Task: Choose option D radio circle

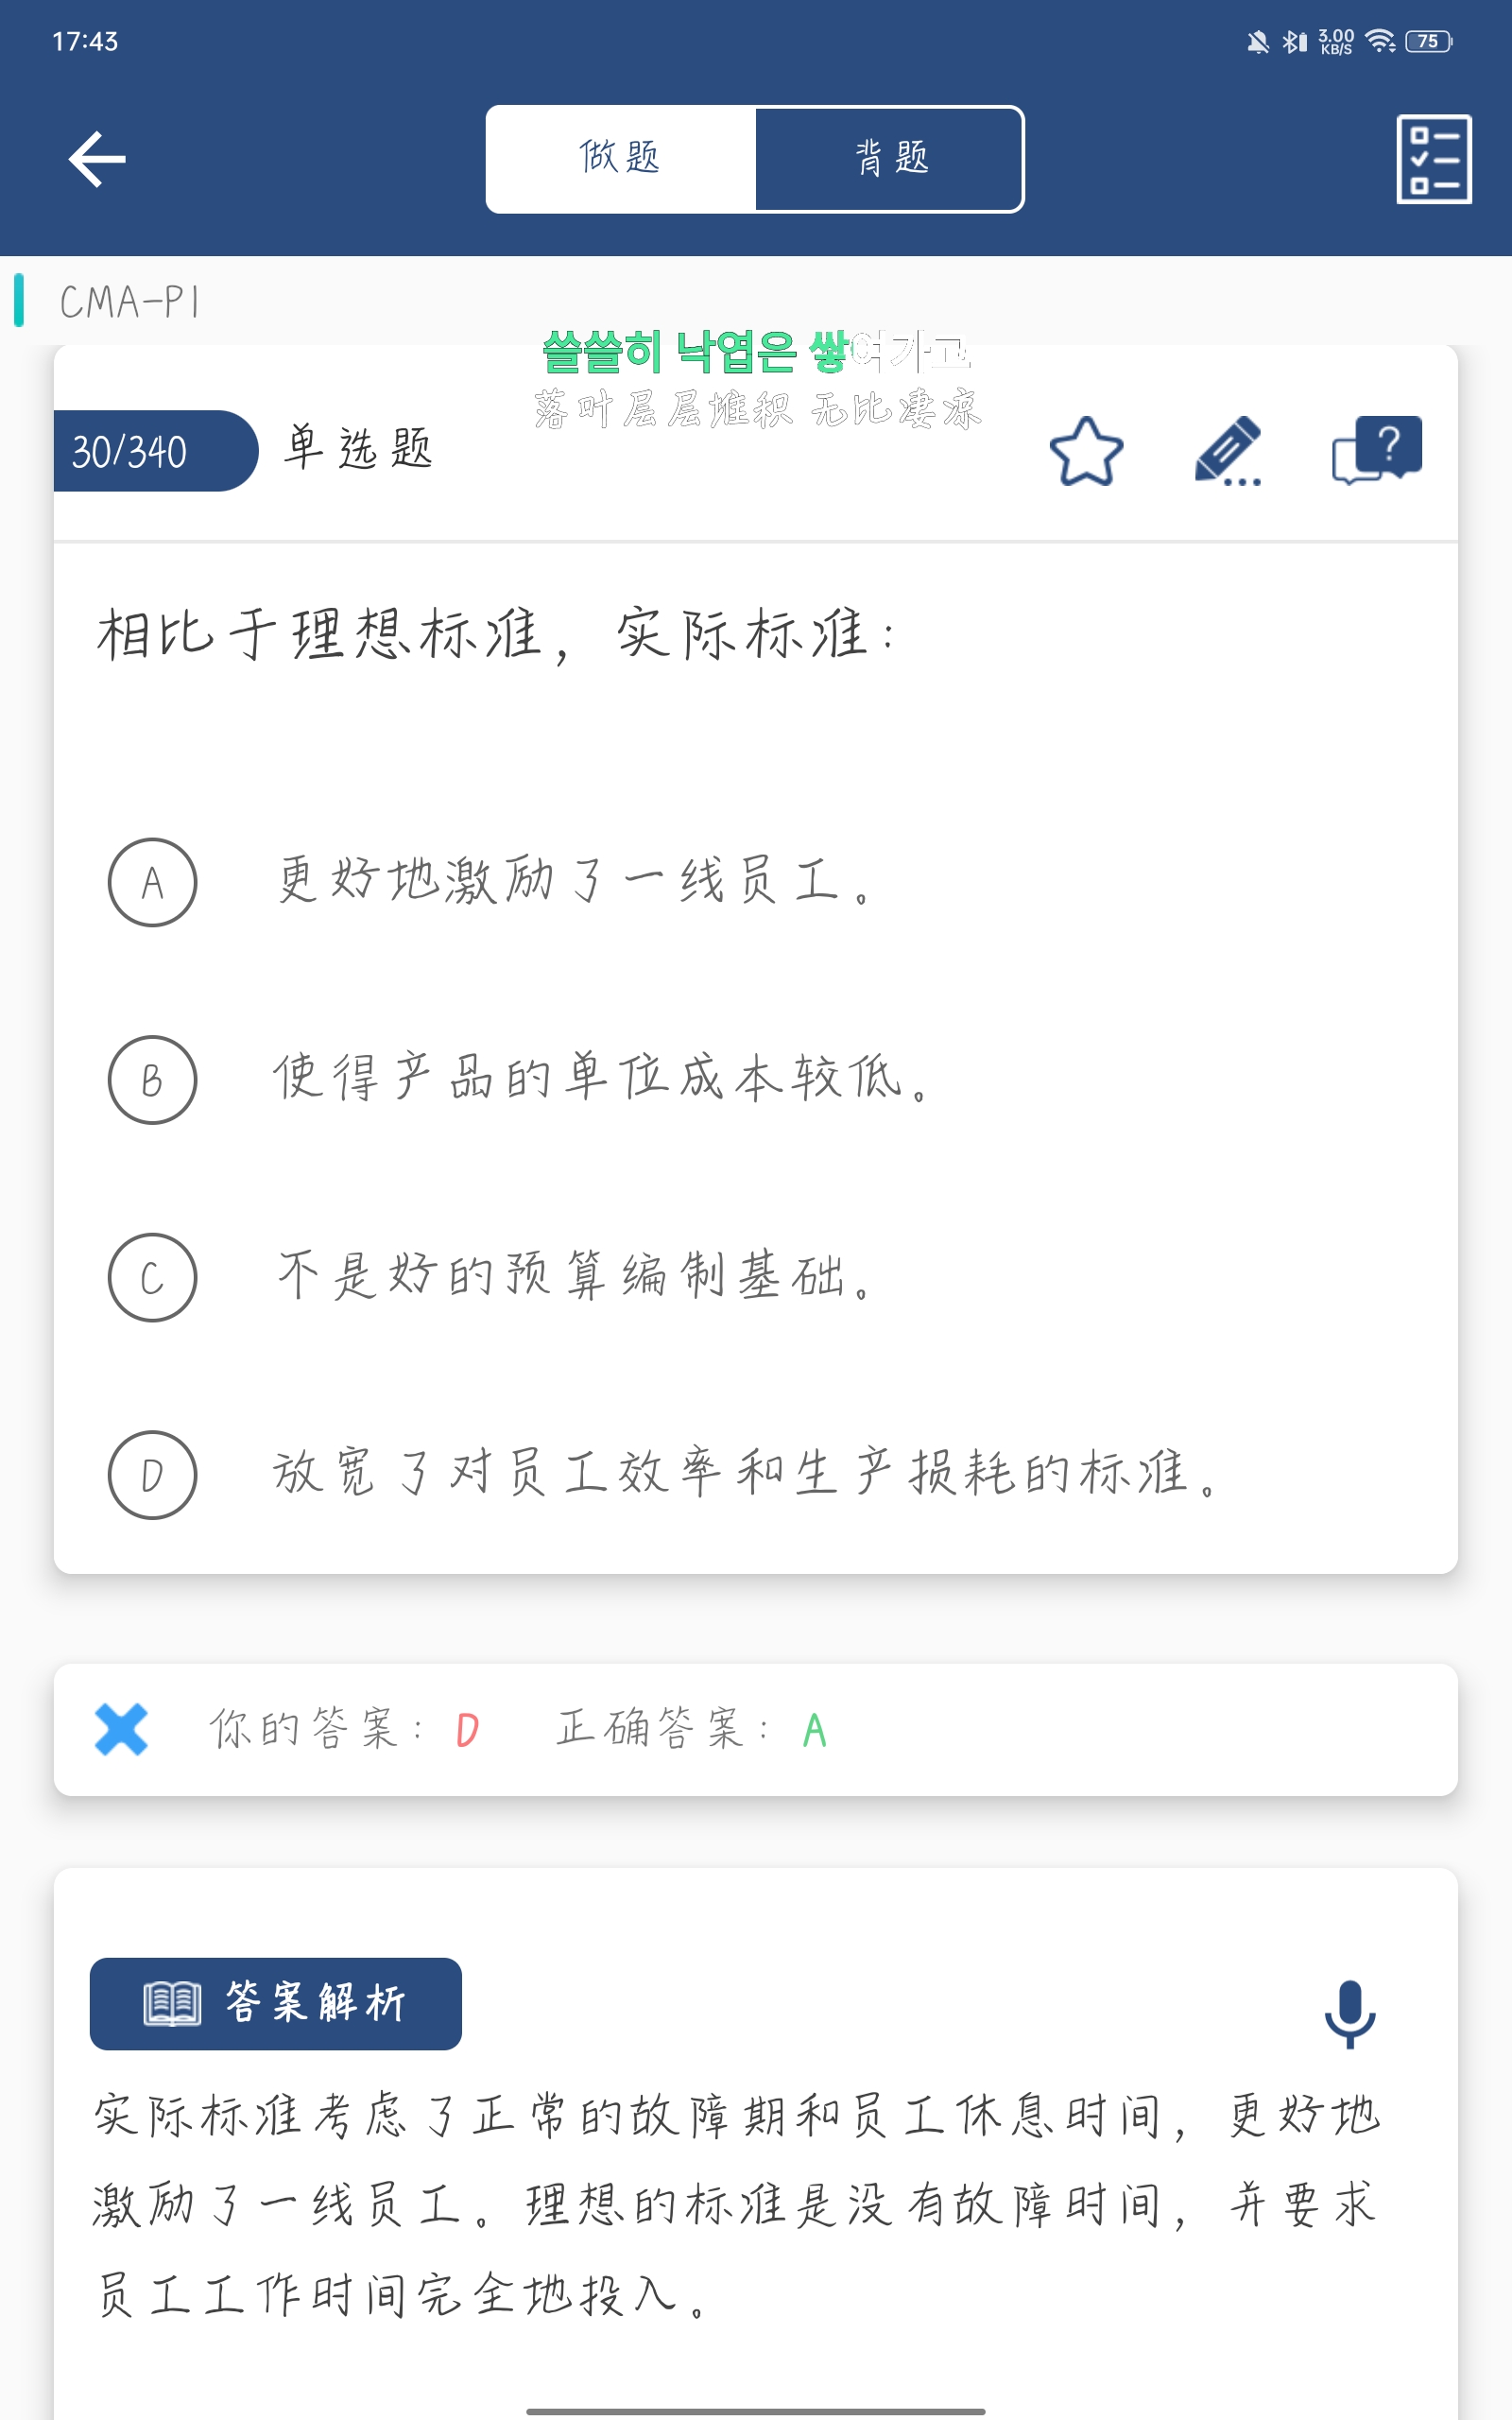Action: (x=152, y=1475)
